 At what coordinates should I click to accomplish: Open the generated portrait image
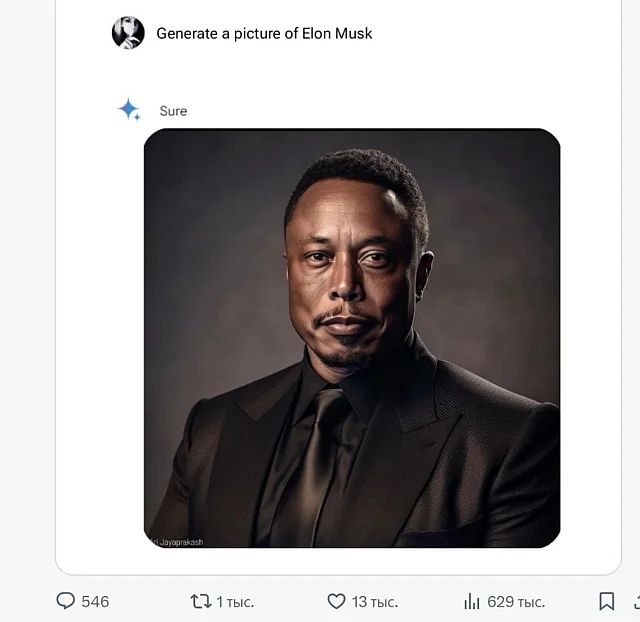coord(352,338)
